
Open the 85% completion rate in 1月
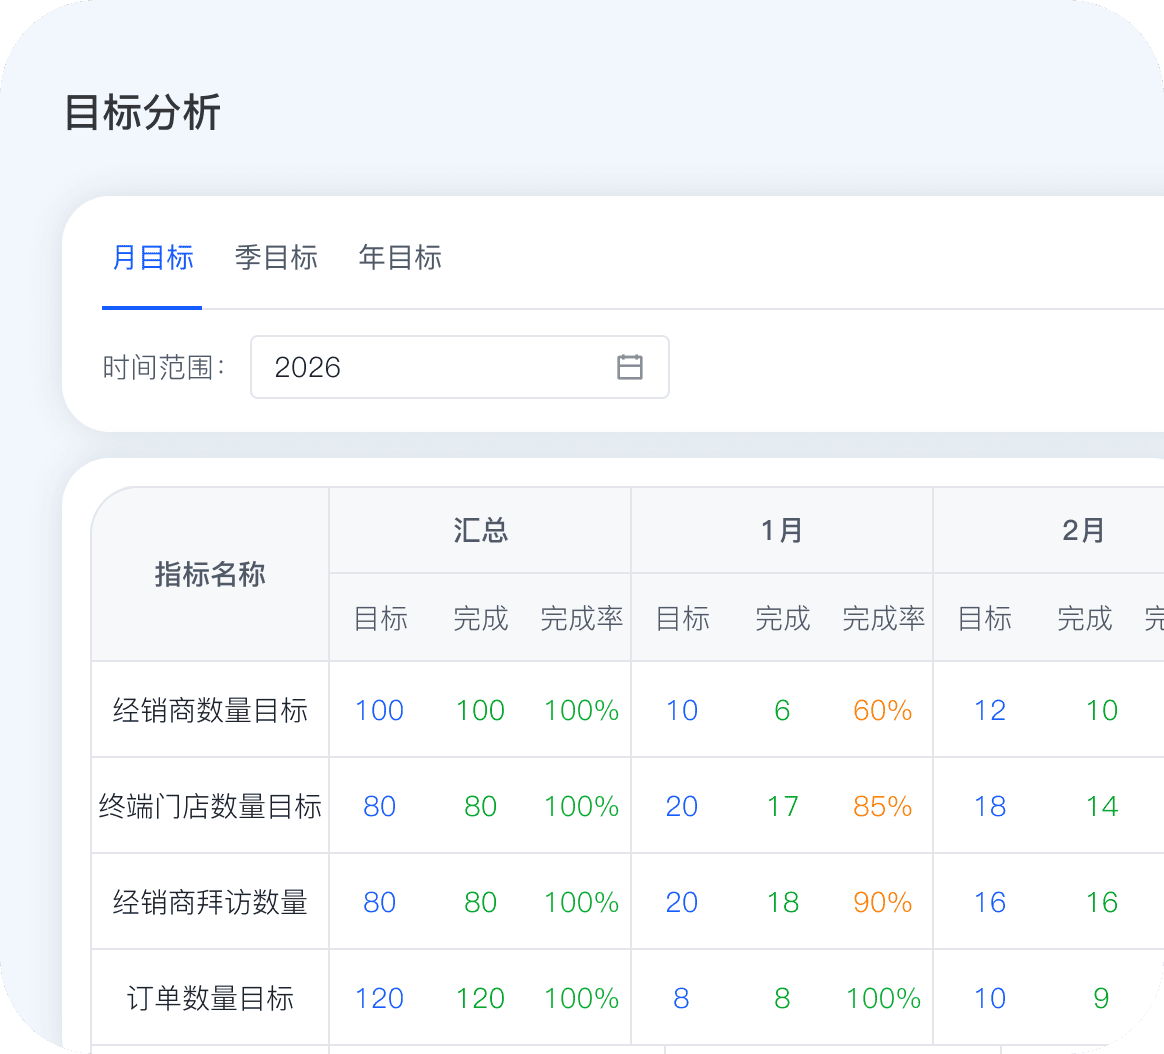coord(882,807)
